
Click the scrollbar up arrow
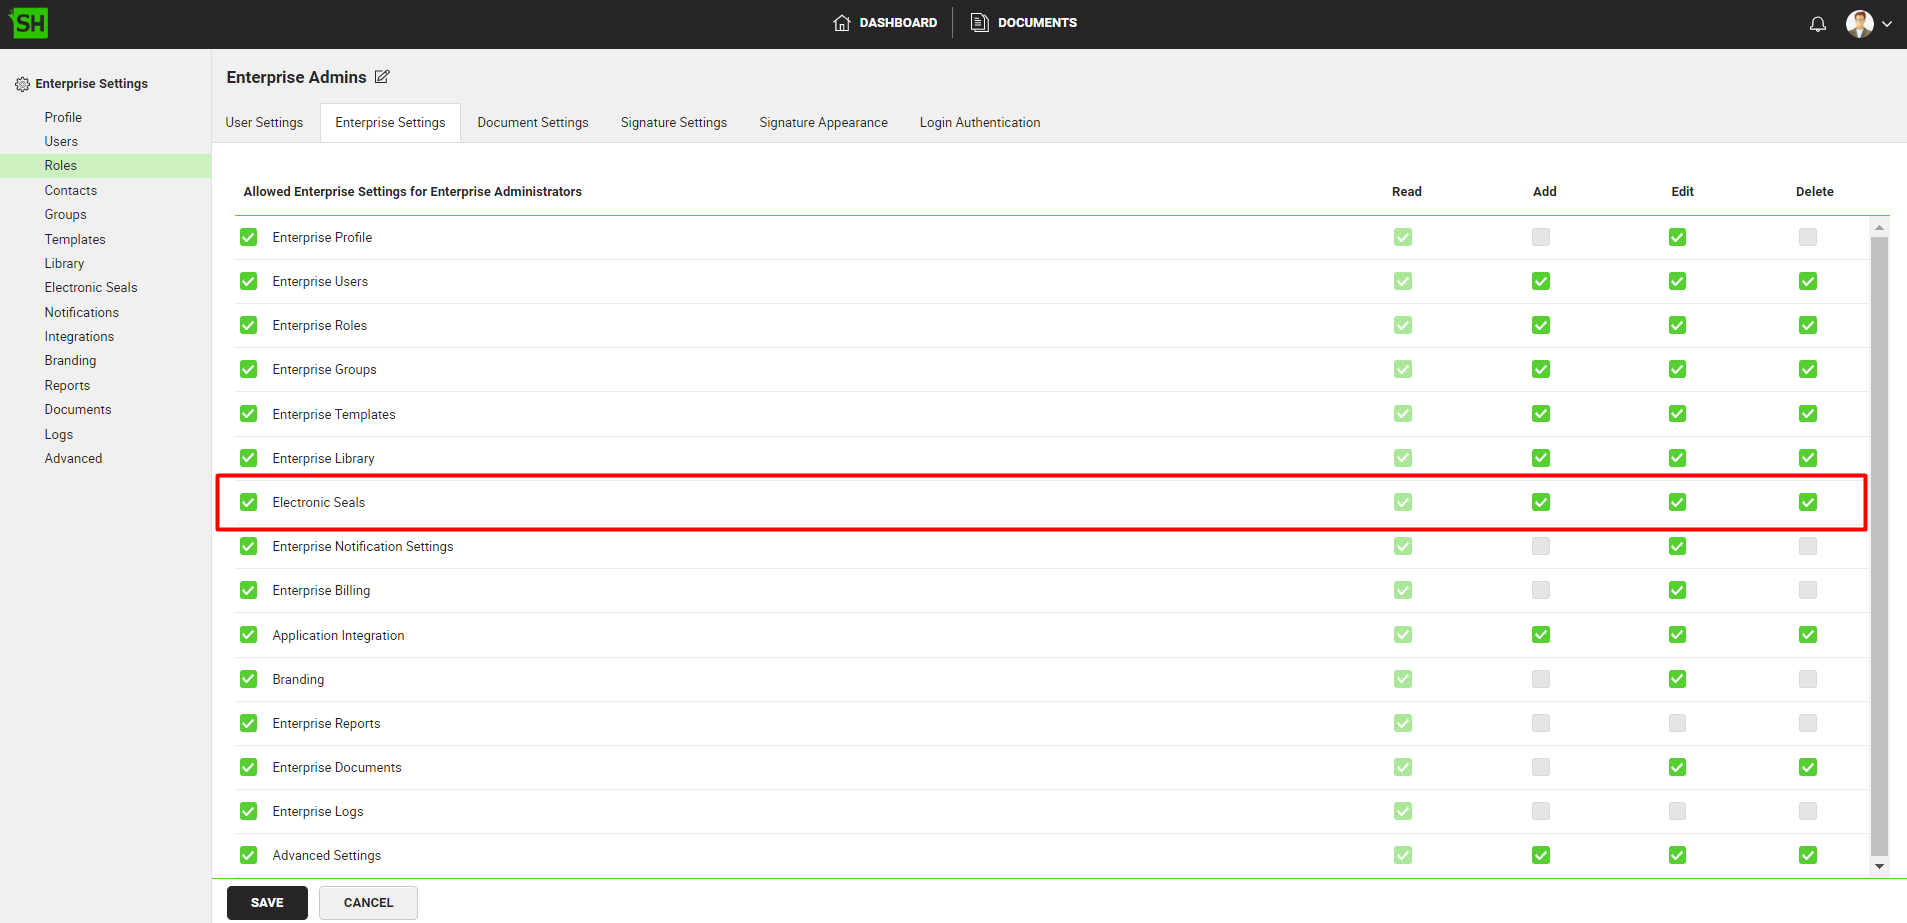1879,228
